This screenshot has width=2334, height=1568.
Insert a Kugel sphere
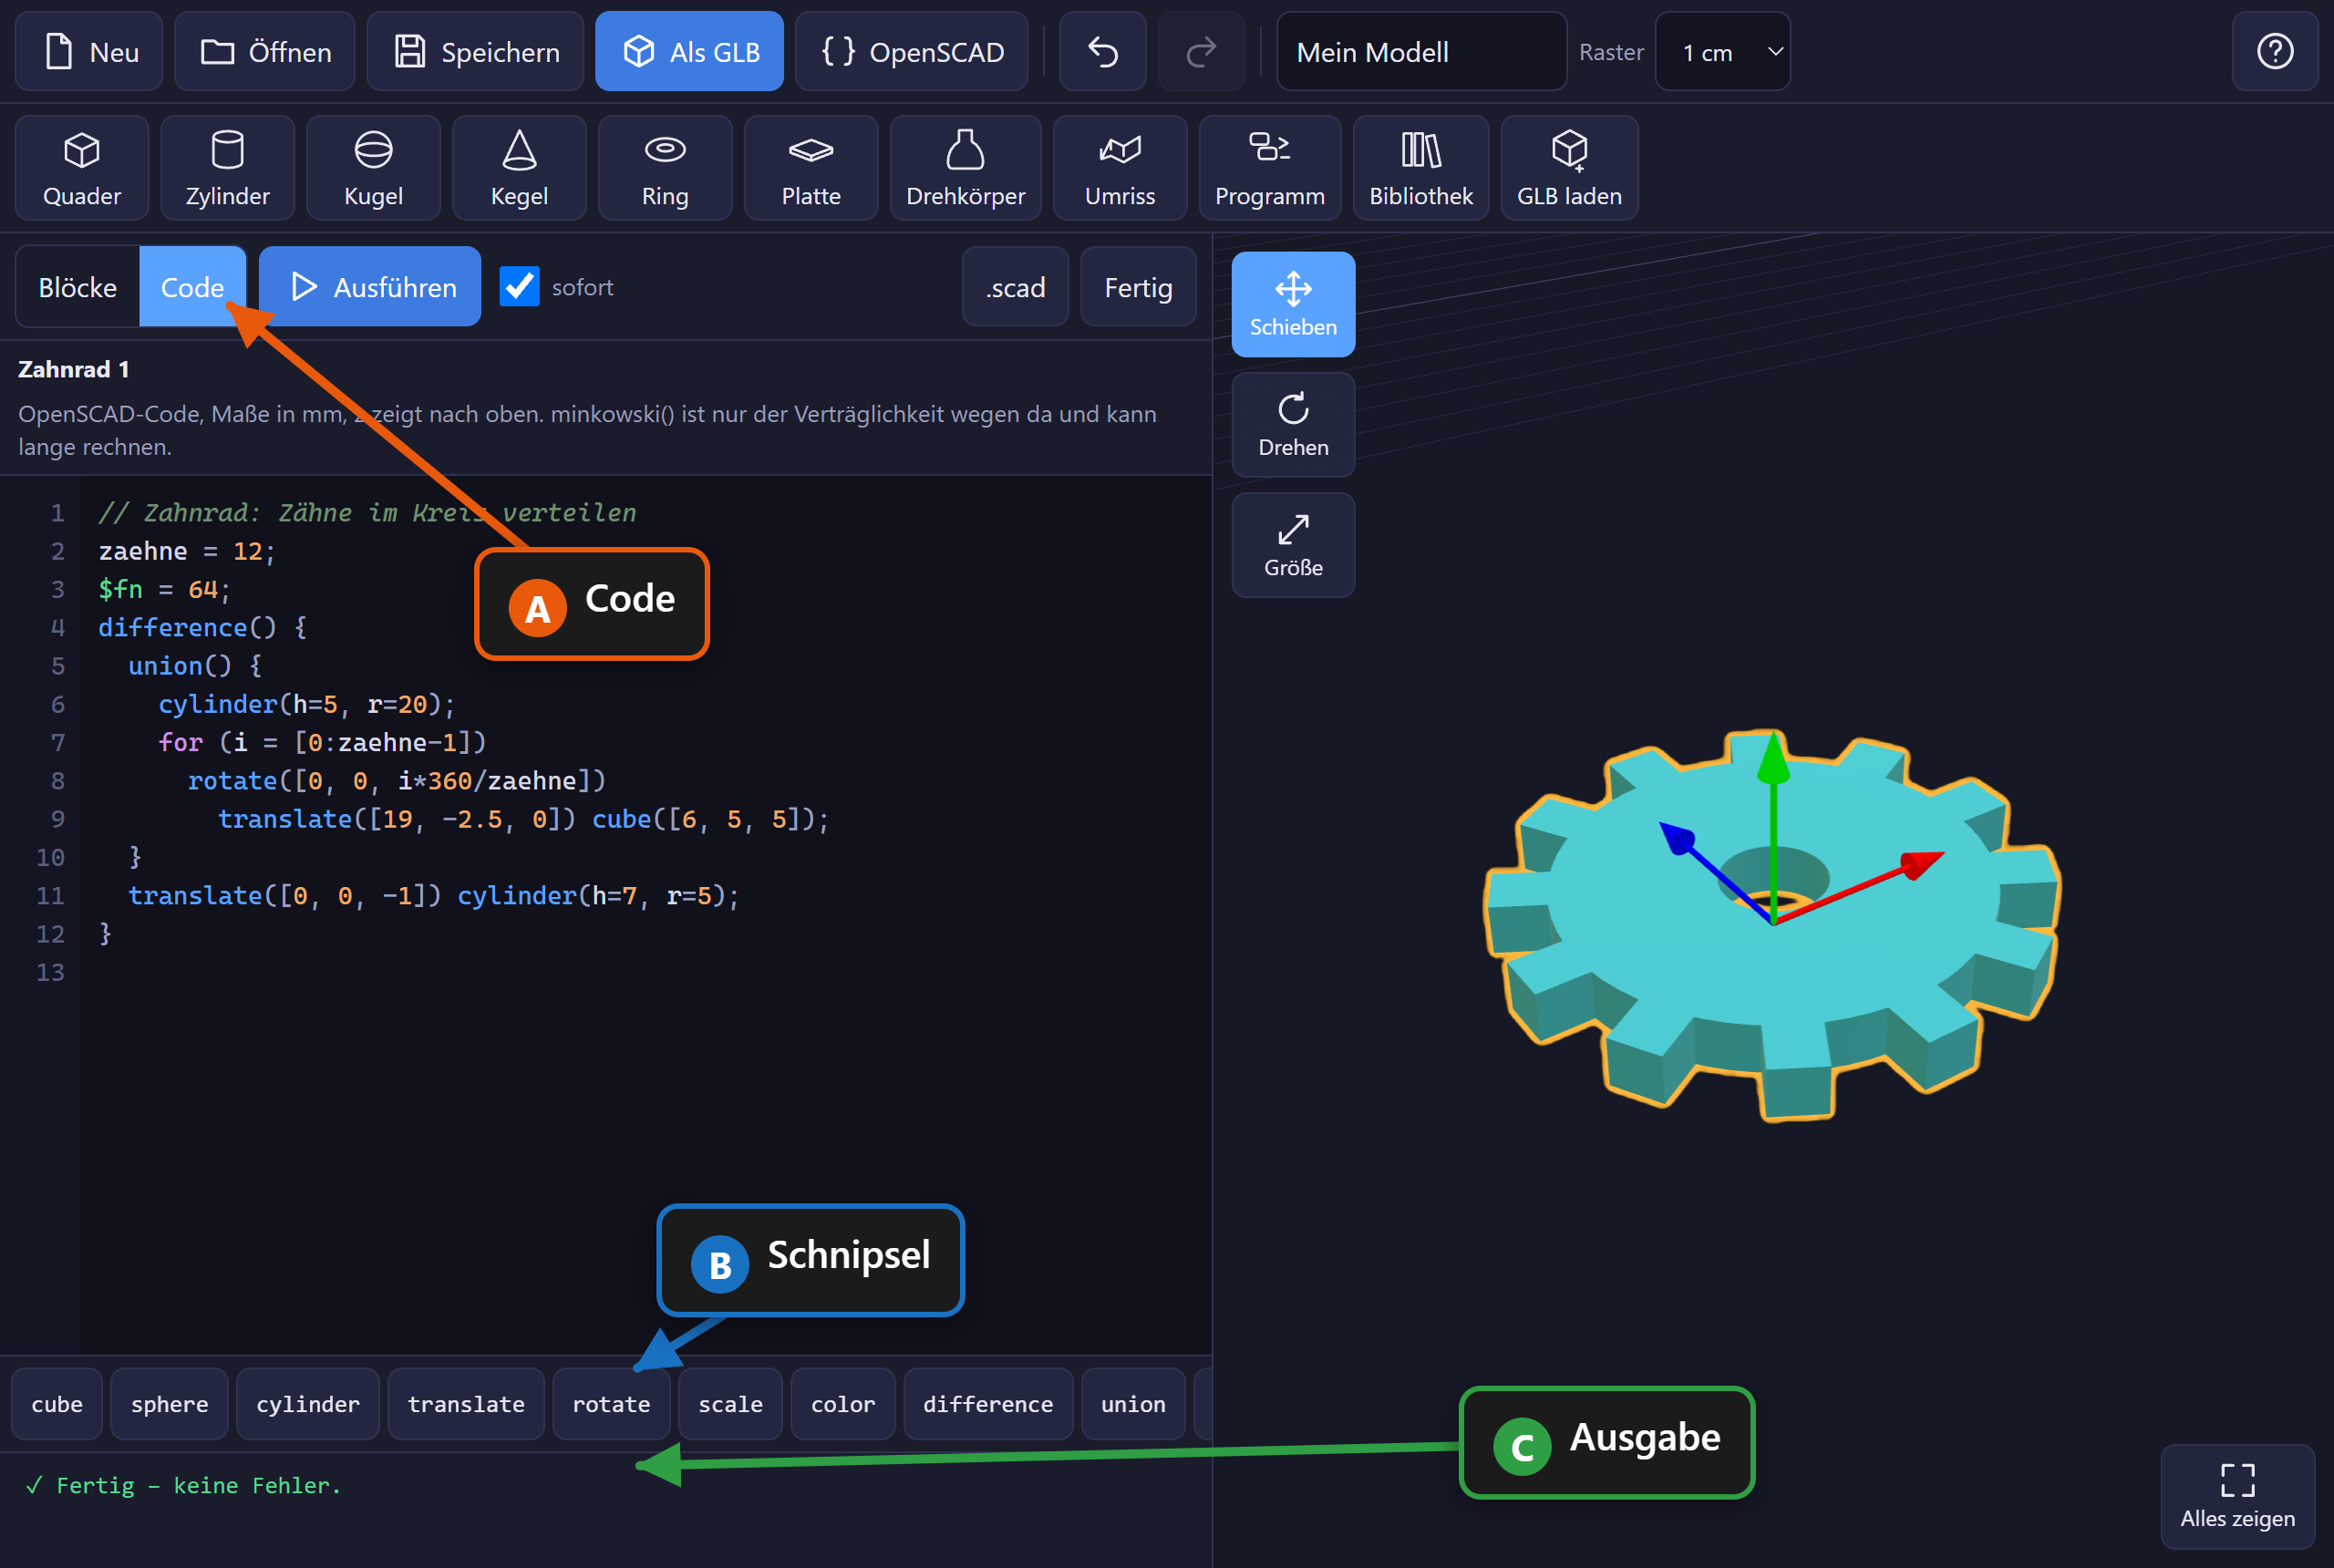(x=373, y=168)
